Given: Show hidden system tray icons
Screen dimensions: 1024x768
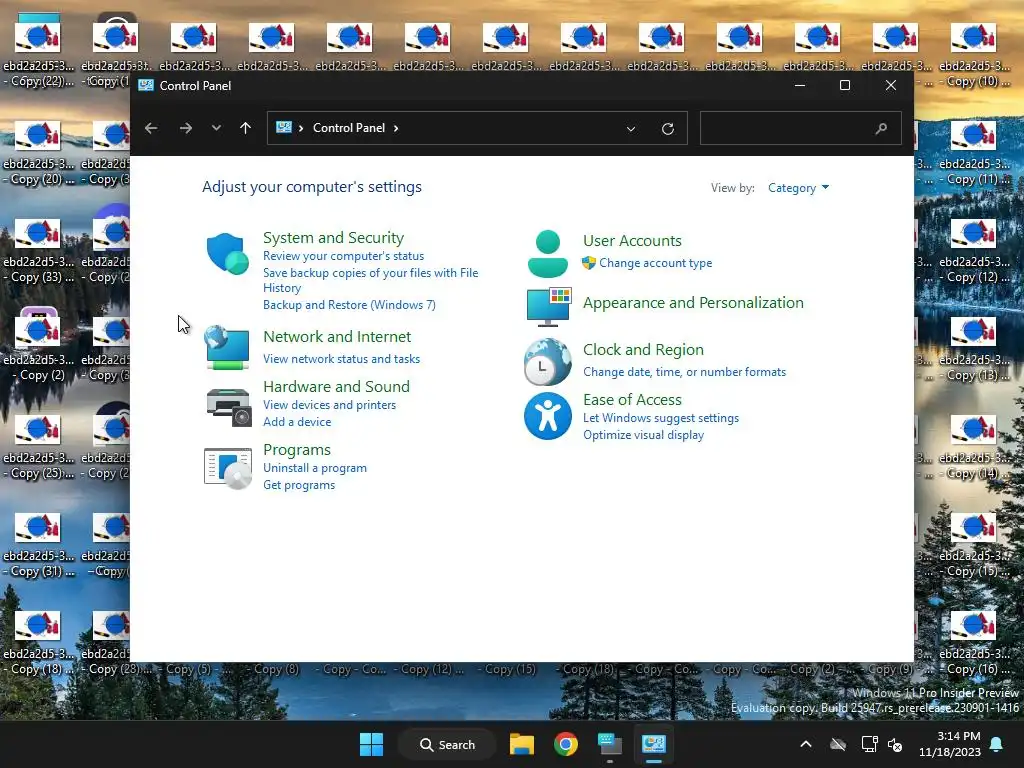Looking at the screenshot, I should tap(806, 744).
